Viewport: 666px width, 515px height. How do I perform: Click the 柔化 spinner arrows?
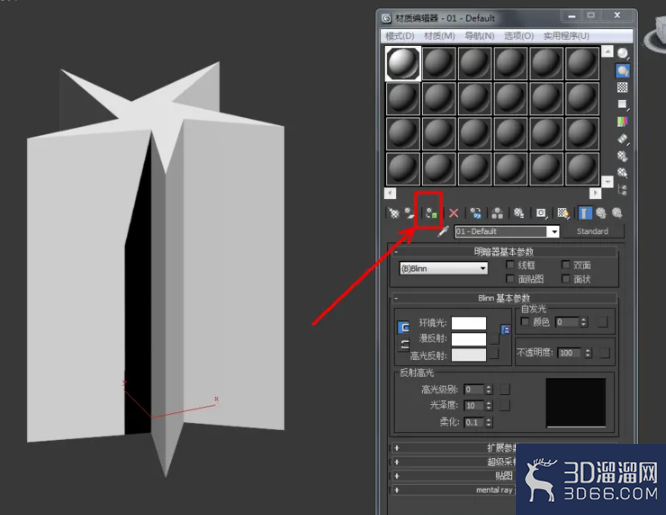489,422
